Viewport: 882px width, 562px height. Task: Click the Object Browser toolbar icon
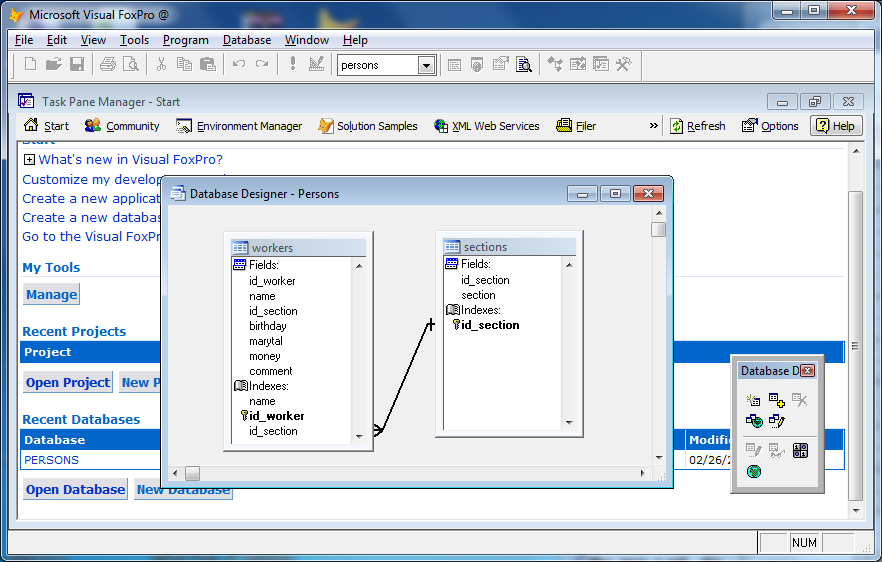578,64
